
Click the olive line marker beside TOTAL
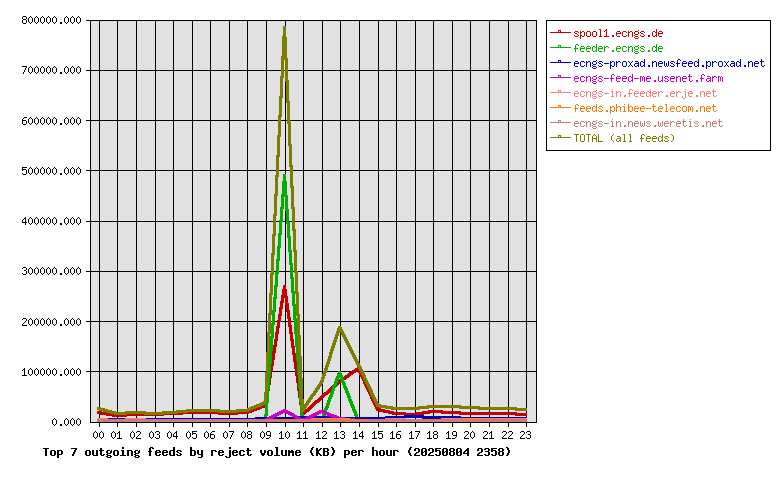[560, 137]
